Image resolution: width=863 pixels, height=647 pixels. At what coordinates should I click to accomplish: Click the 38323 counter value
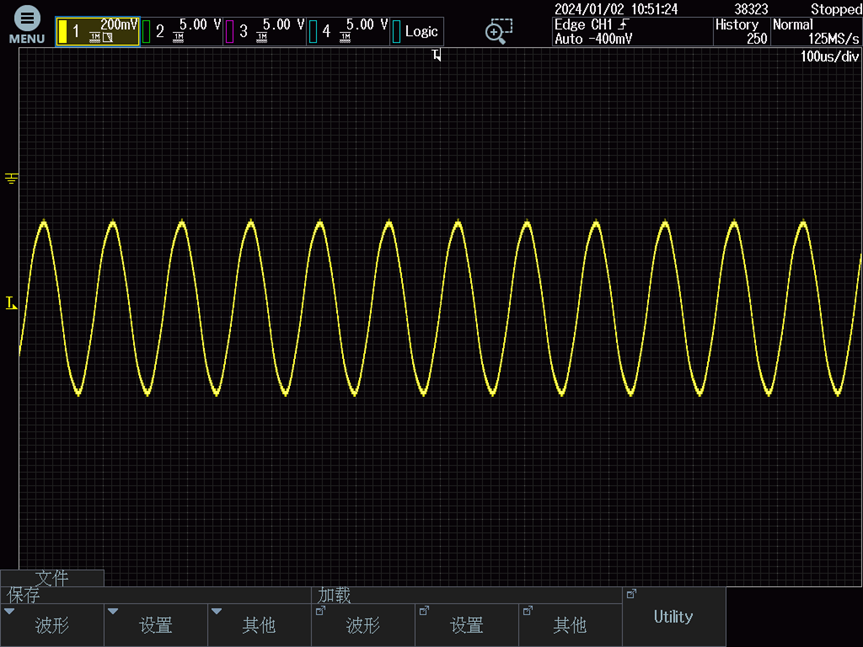751,9
